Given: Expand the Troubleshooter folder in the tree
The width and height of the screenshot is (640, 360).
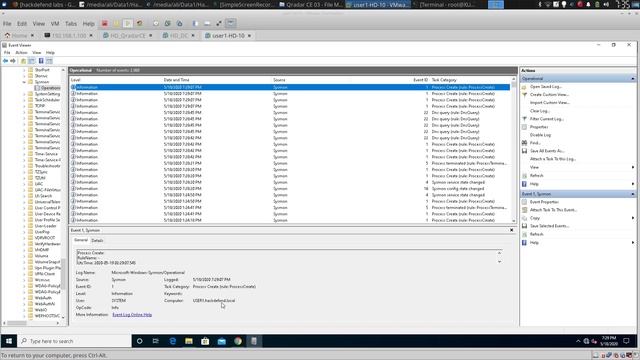Looking at the screenshot, I should point(24,166).
